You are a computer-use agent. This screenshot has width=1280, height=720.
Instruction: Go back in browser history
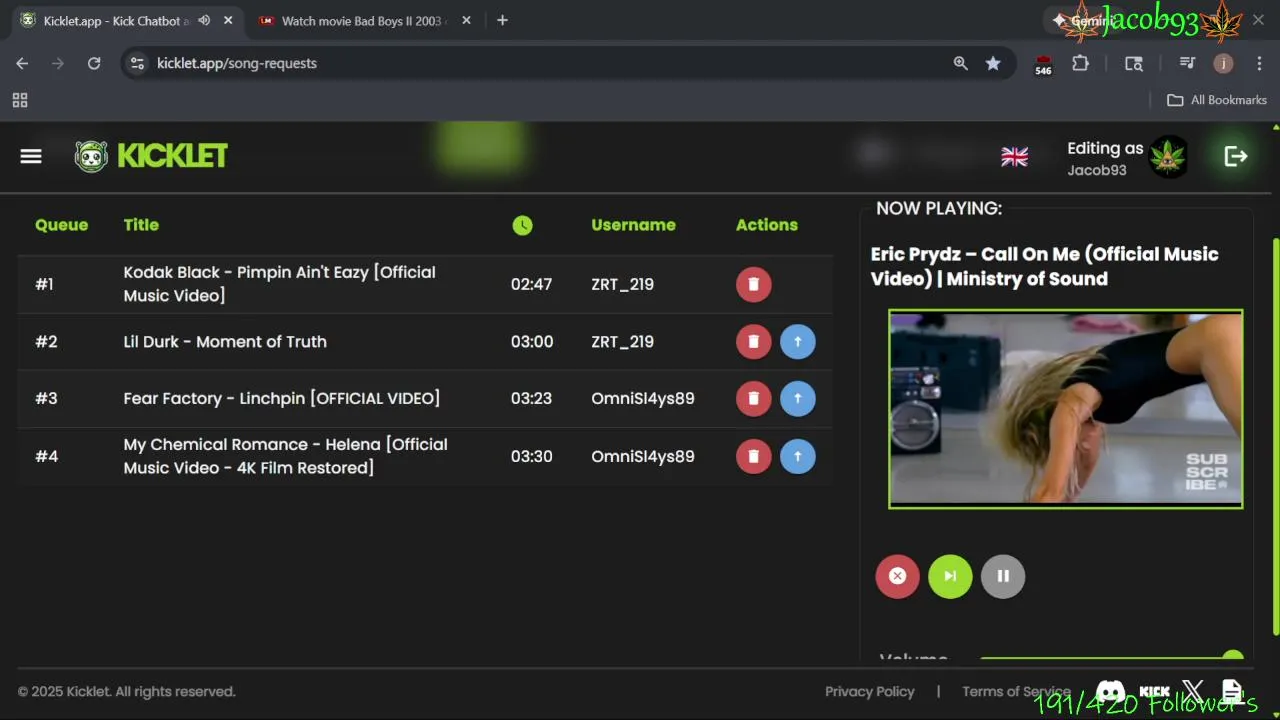point(22,63)
